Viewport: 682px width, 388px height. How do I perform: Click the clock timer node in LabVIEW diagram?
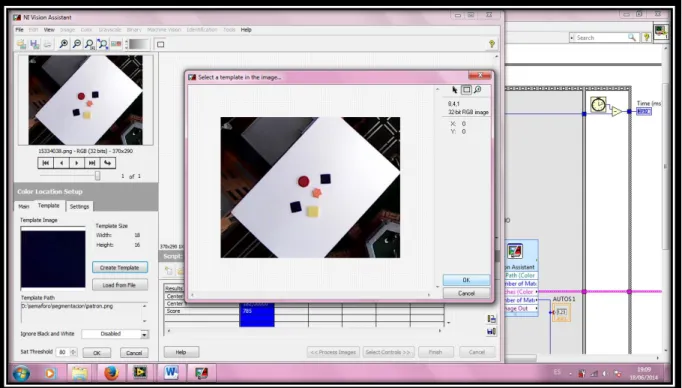[598, 104]
